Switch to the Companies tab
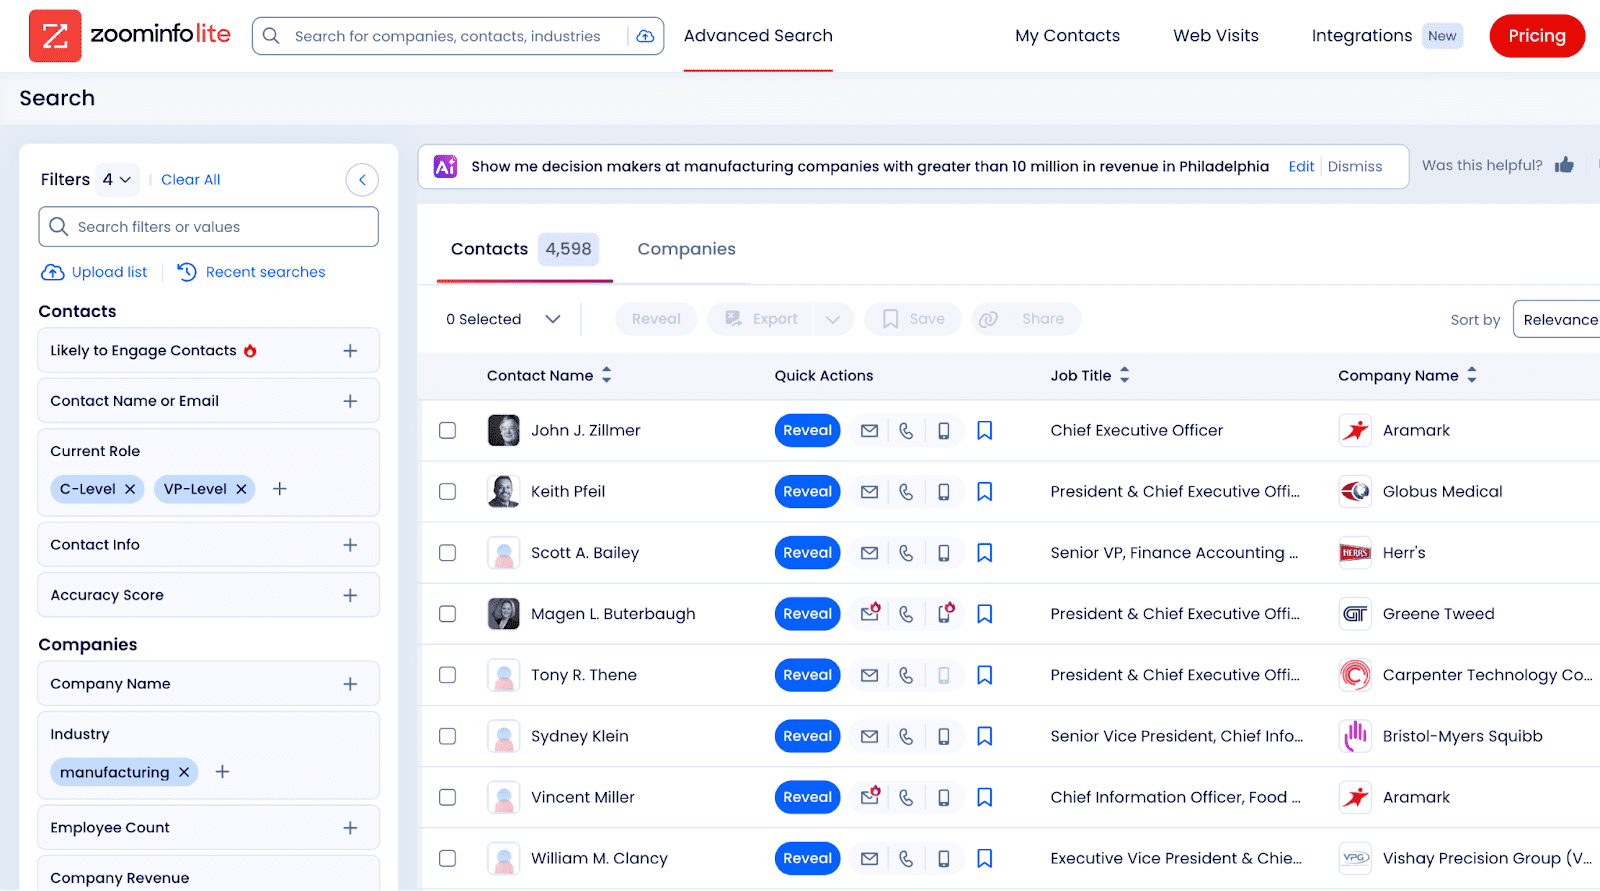Image resolution: width=1600 pixels, height=891 pixels. click(686, 249)
